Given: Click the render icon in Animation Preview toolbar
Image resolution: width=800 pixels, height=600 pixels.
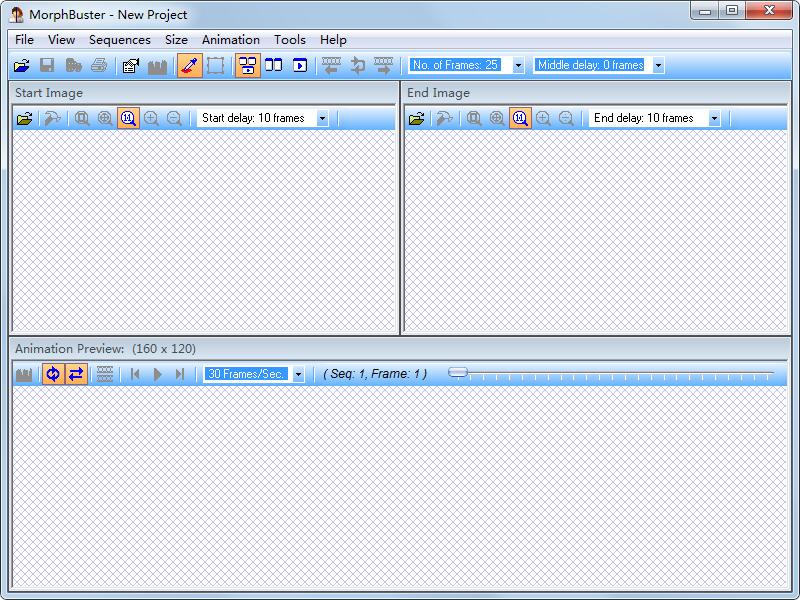Looking at the screenshot, I should pos(24,374).
